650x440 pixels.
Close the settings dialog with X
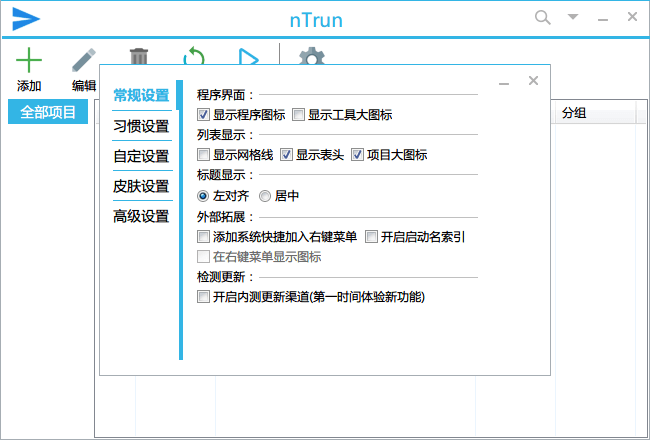533,81
